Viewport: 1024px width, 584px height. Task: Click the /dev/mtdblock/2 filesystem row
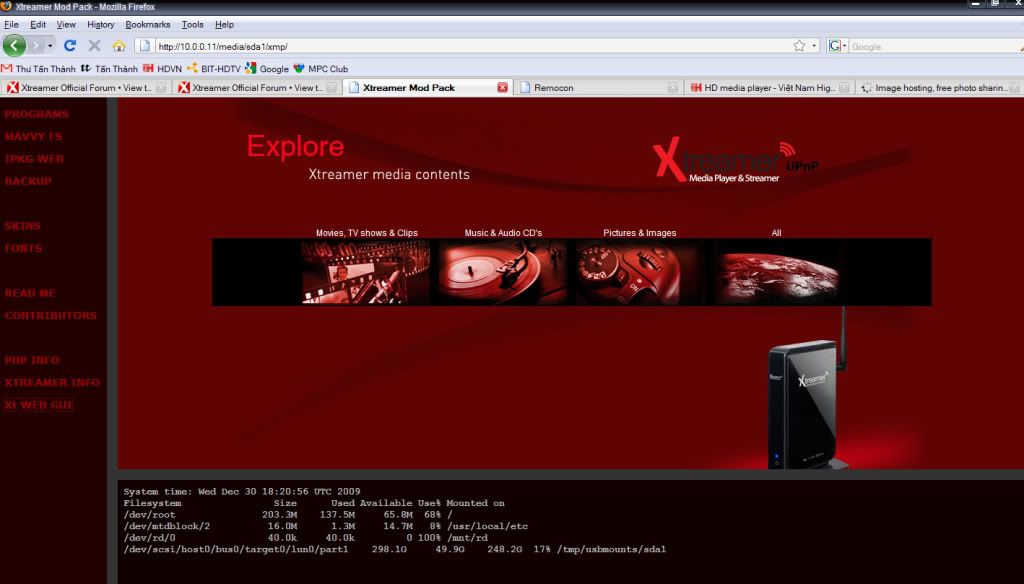point(325,526)
